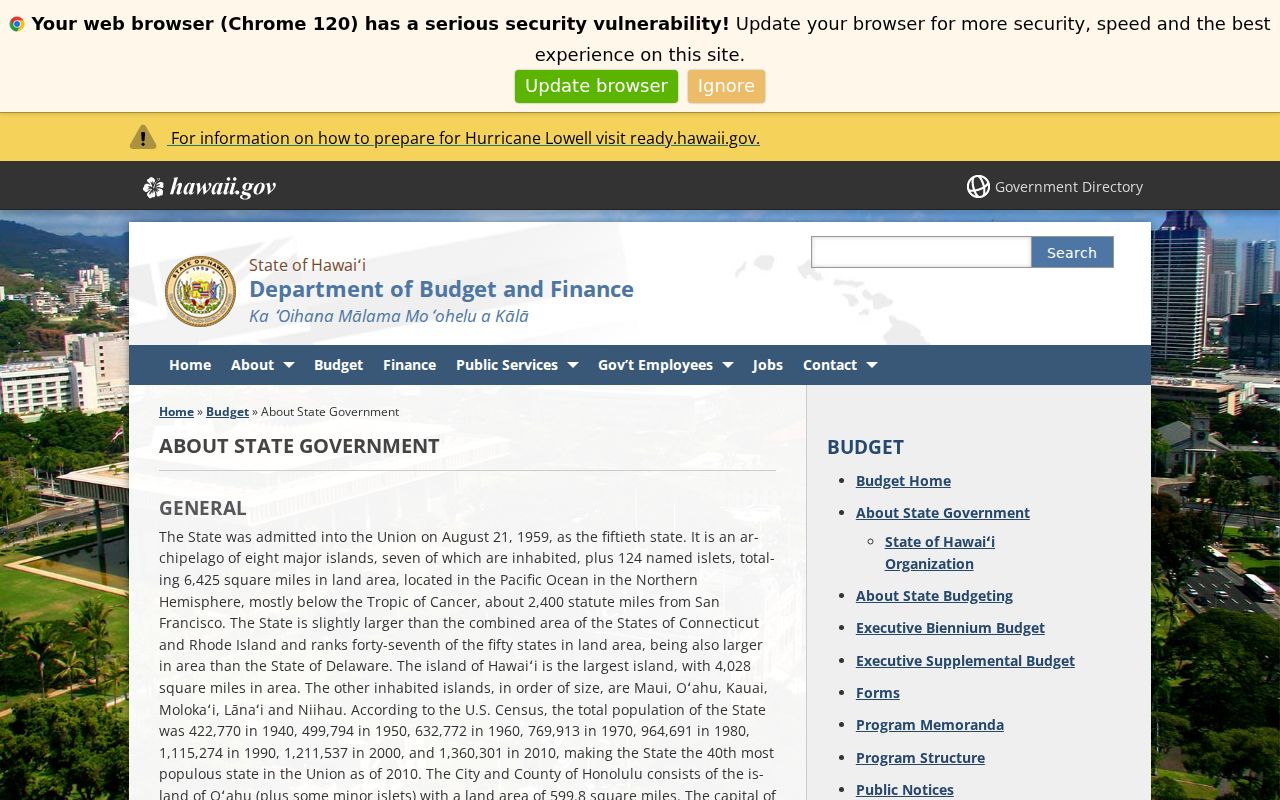Open the Home menu item
This screenshot has width=1280, height=800.
tap(190, 365)
